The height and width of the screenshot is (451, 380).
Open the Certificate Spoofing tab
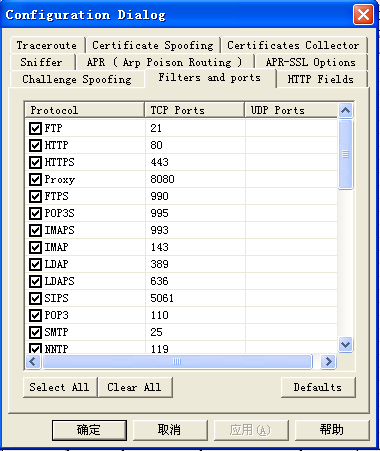point(153,45)
